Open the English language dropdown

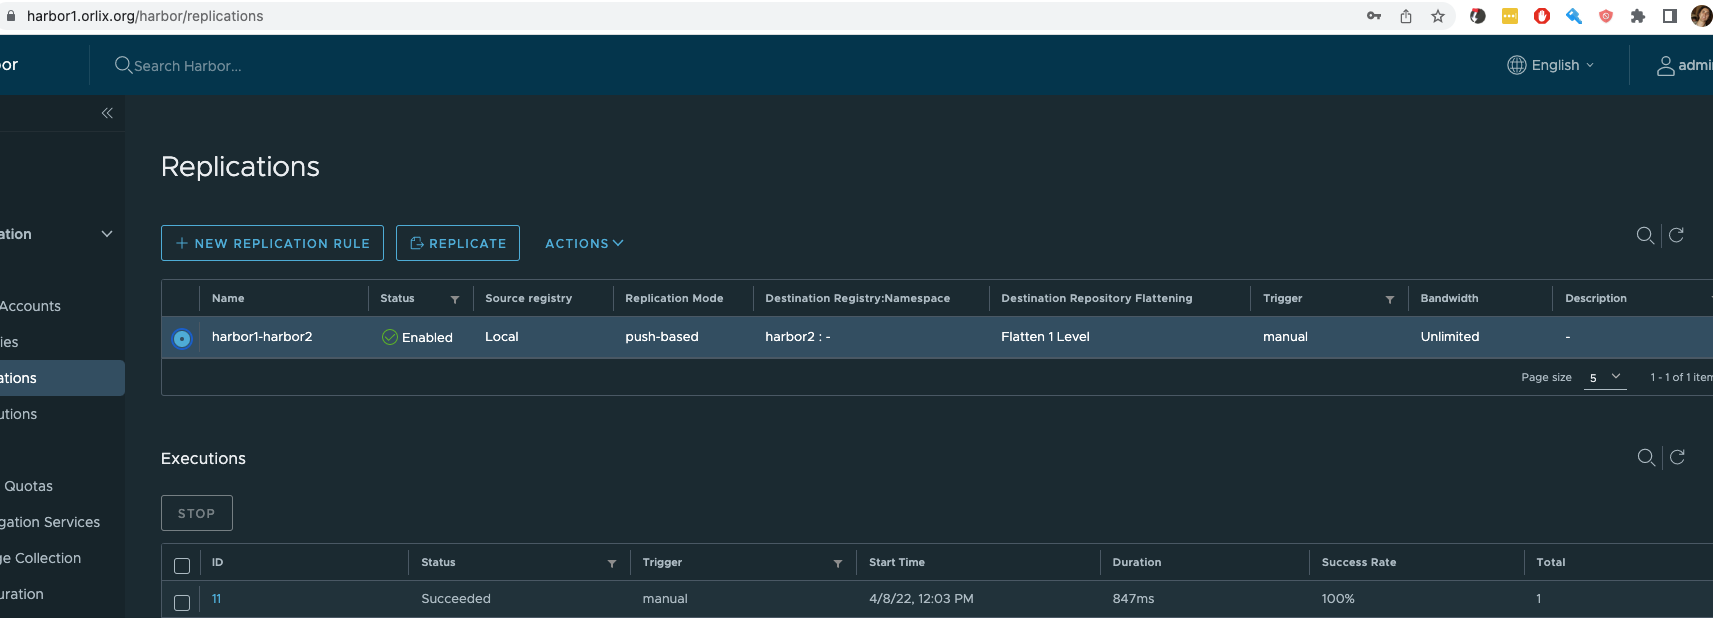pyautogui.click(x=1551, y=65)
